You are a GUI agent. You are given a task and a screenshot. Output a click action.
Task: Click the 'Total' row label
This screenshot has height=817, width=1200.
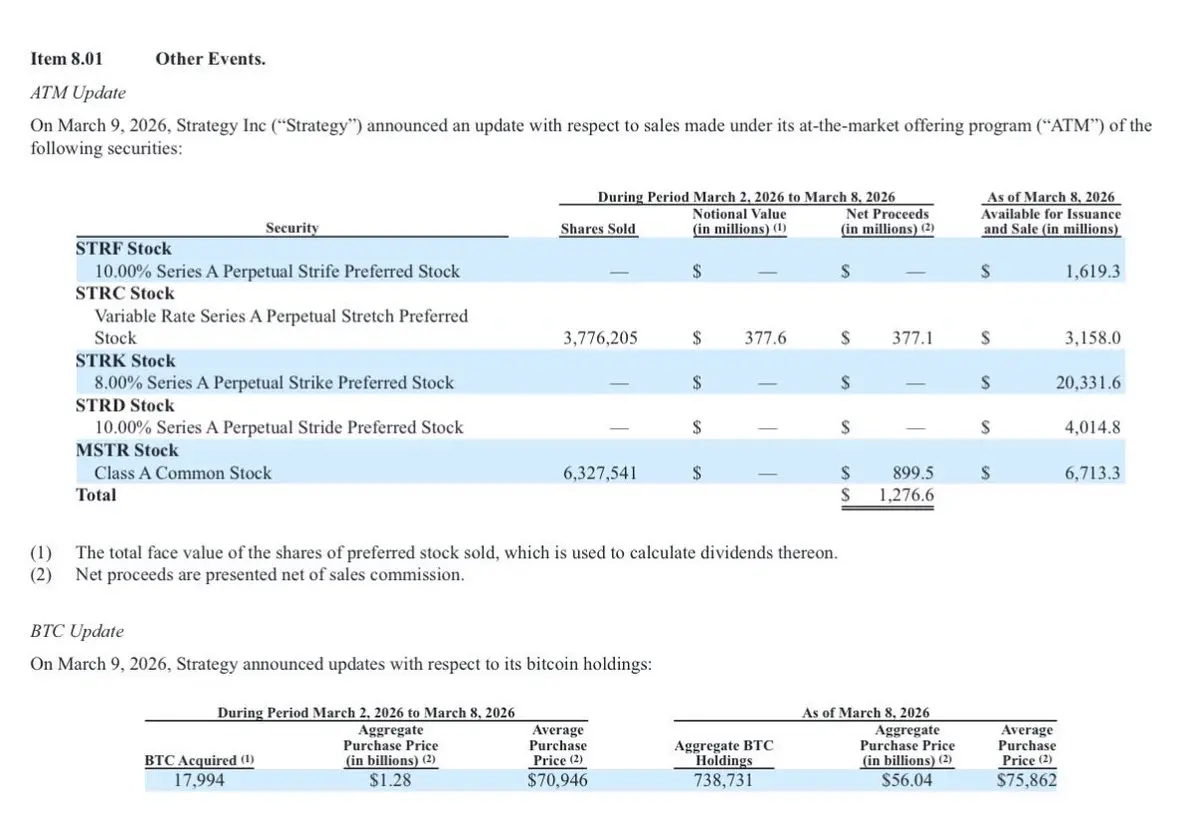point(96,495)
